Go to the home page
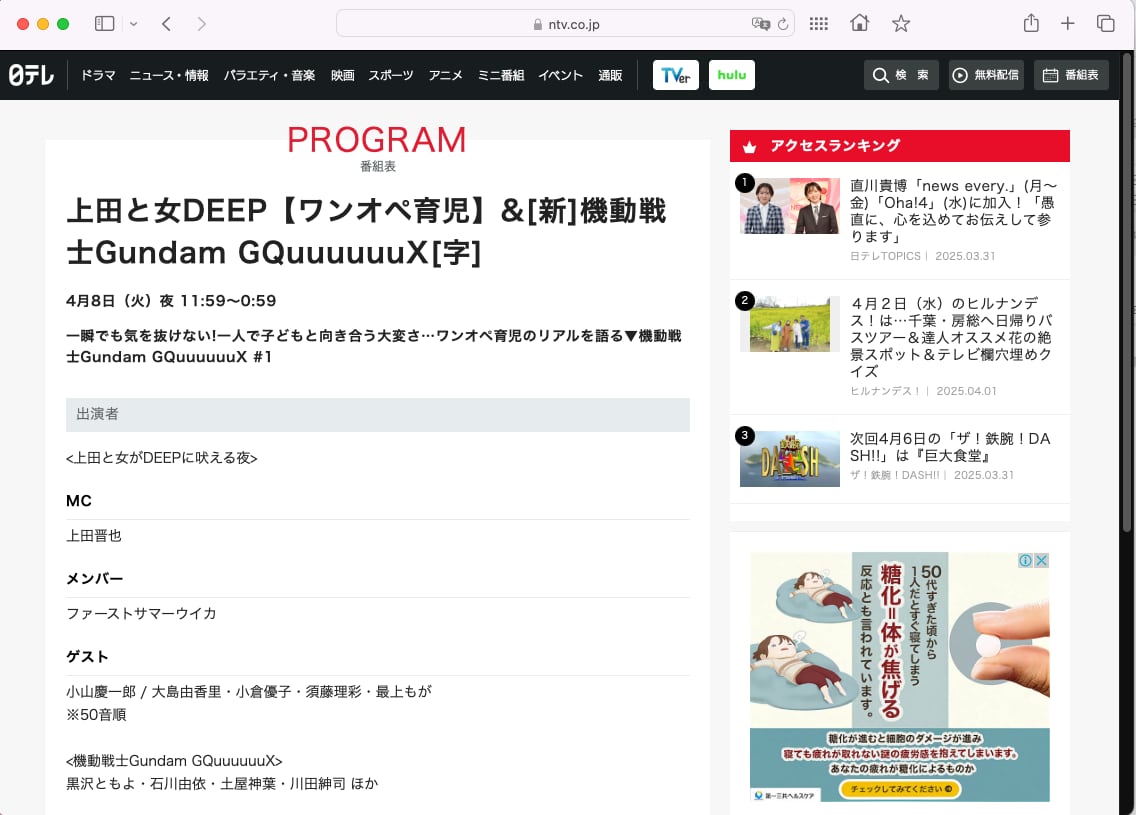The image size is (1136, 815). click(859, 24)
